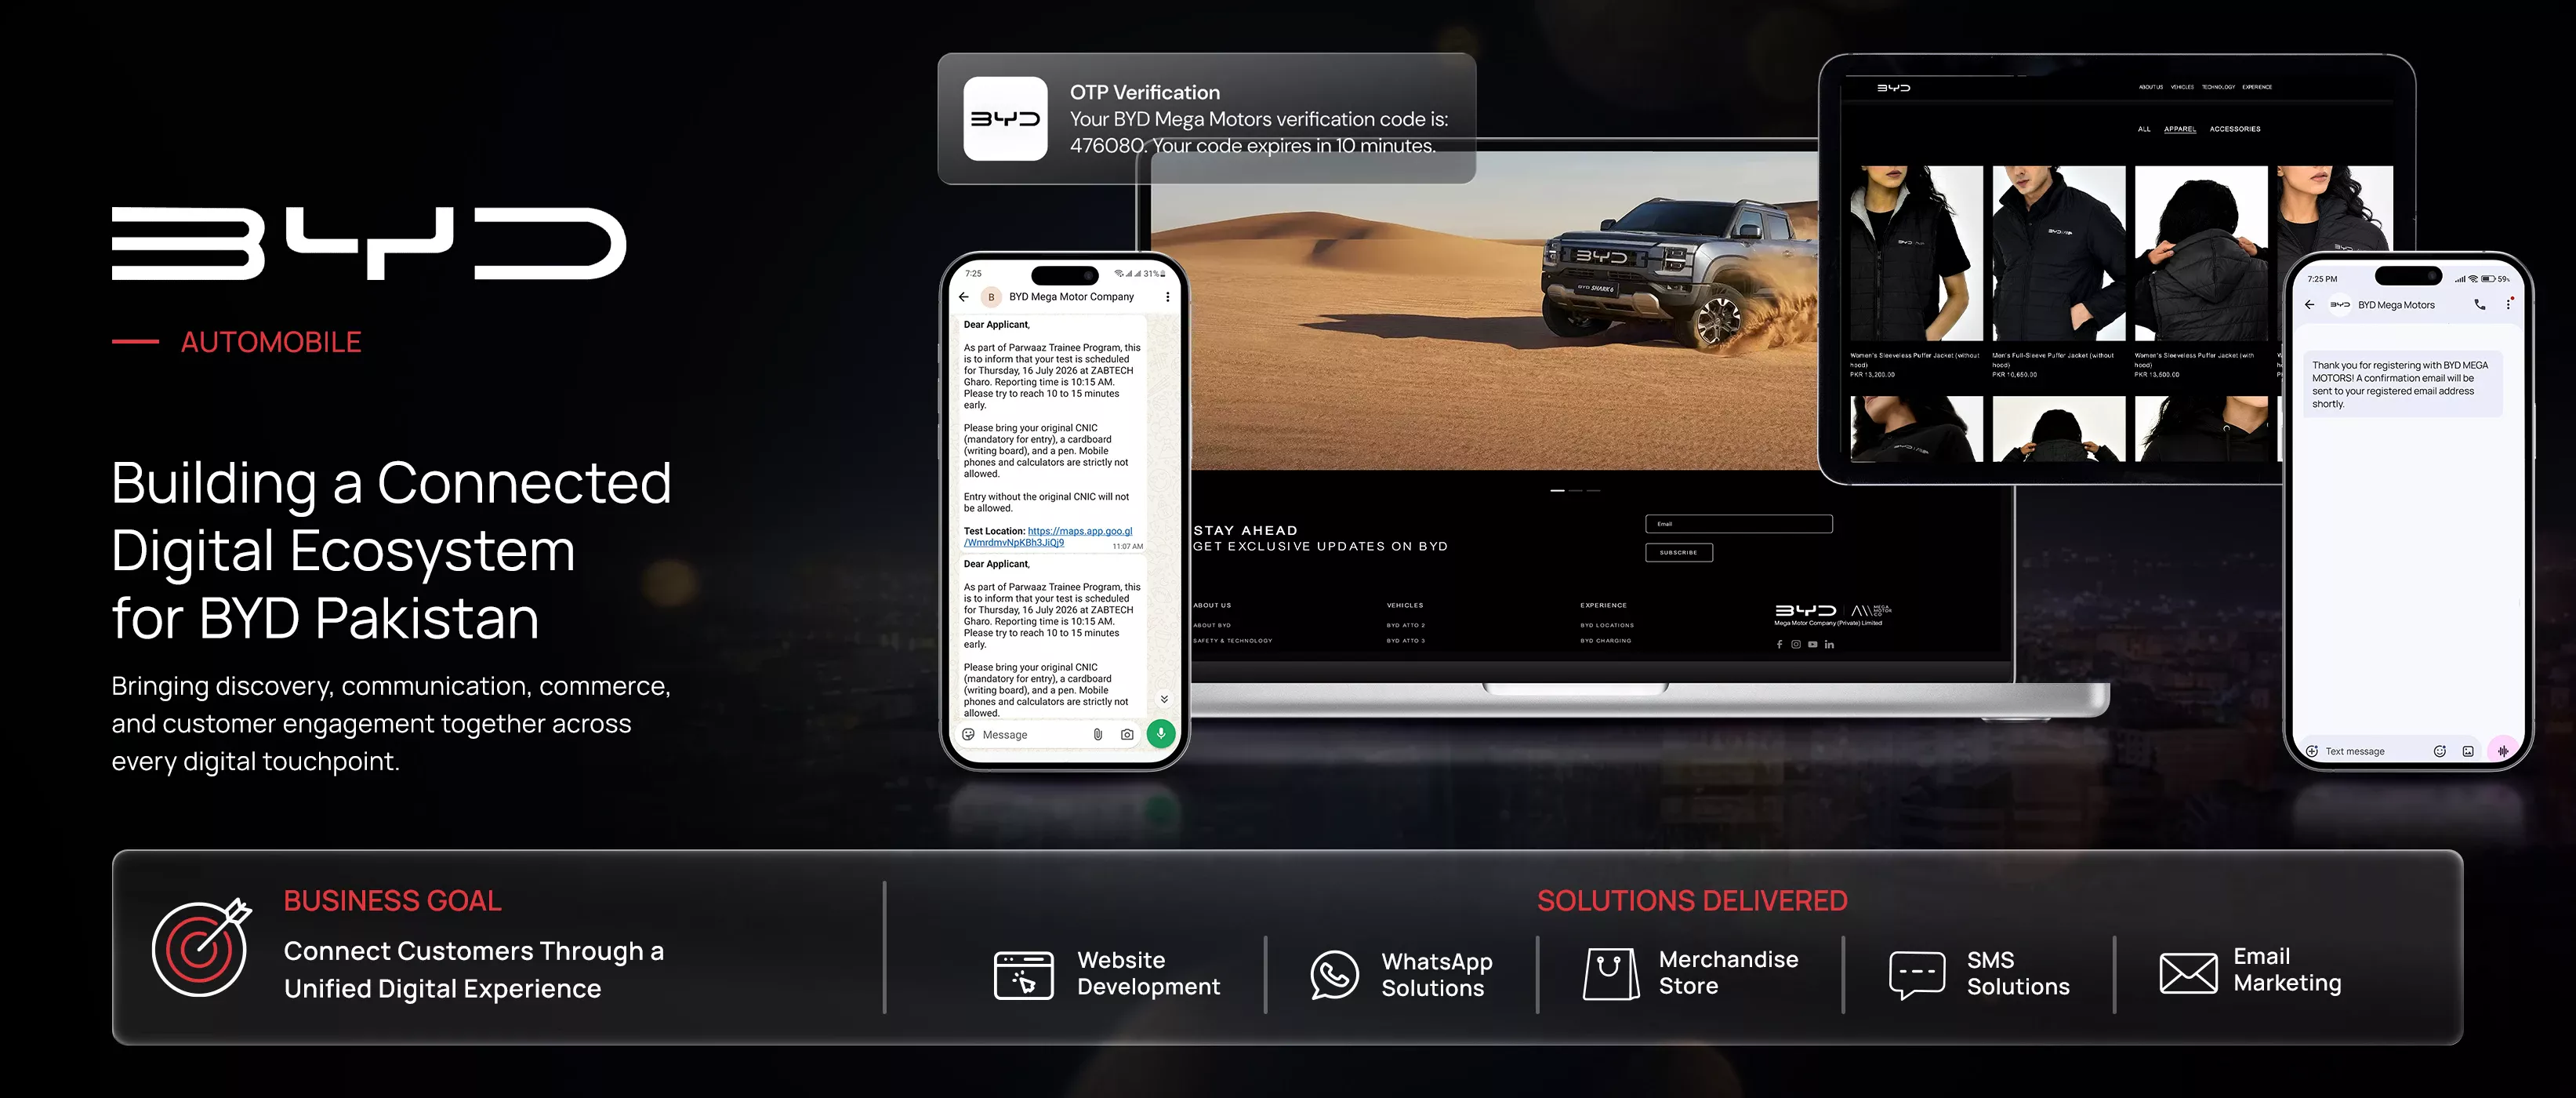Click BYD app icon in OTP Verification notification
This screenshot has height=1098, width=2576.
1005,118
